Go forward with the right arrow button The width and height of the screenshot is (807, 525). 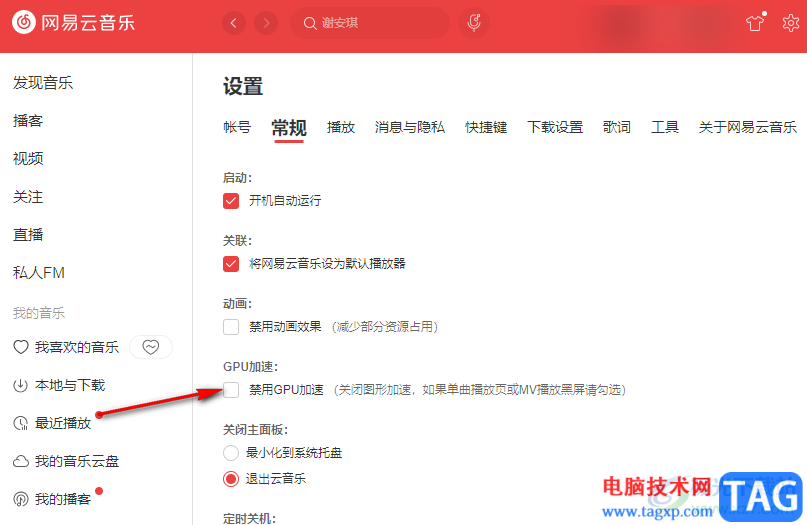pyautogui.click(x=266, y=23)
